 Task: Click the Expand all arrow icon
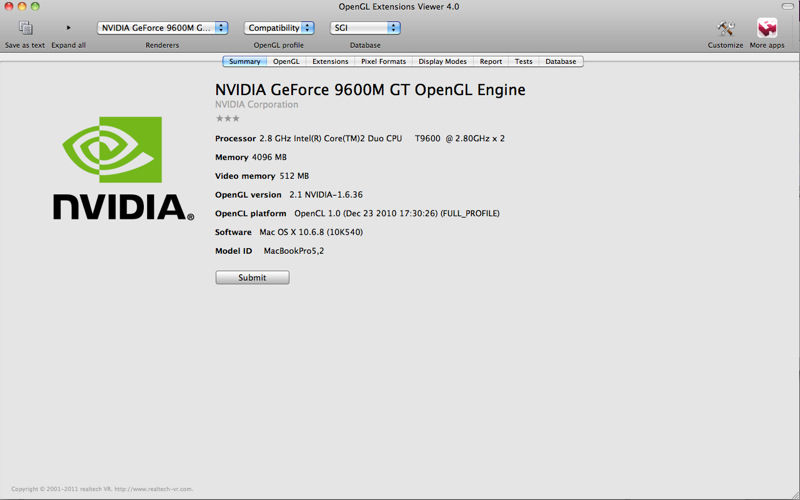tap(69, 28)
